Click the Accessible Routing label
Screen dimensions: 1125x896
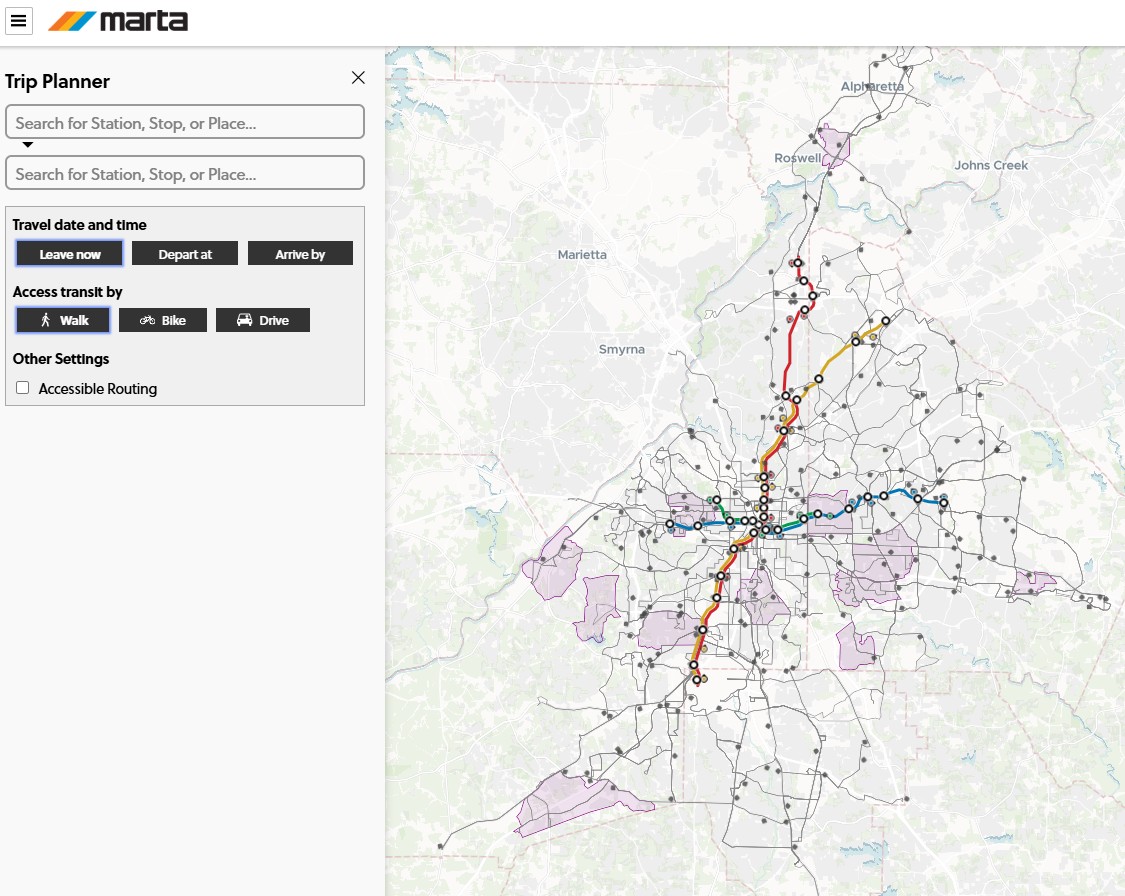pos(98,389)
